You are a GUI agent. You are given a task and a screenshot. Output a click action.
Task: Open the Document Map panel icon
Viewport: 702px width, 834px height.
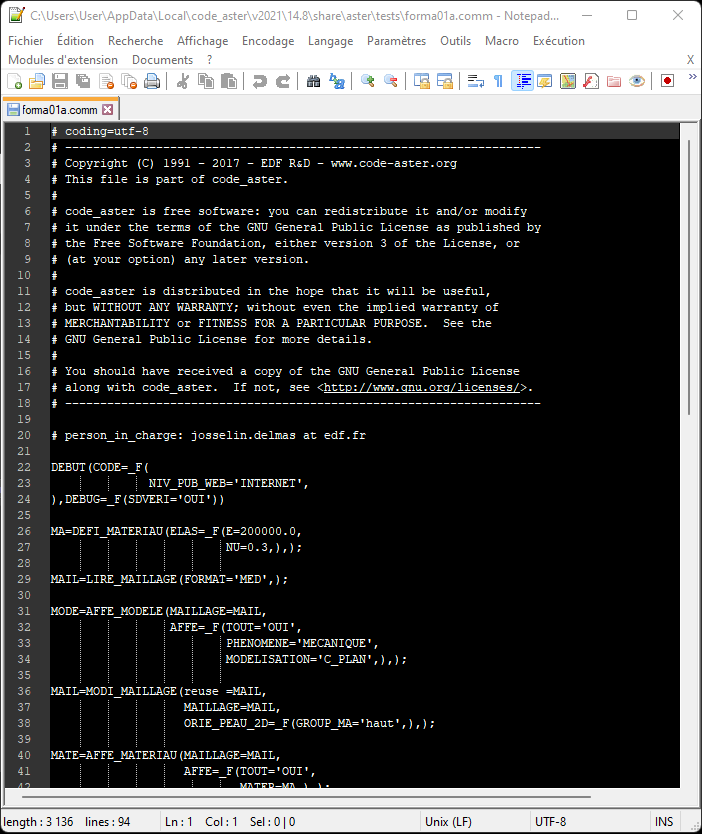[568, 81]
